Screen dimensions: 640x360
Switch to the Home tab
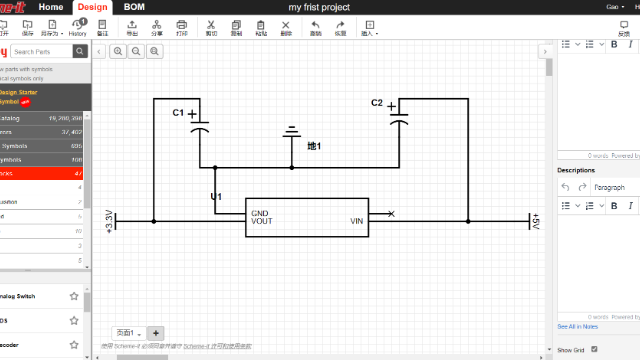click(x=51, y=7)
